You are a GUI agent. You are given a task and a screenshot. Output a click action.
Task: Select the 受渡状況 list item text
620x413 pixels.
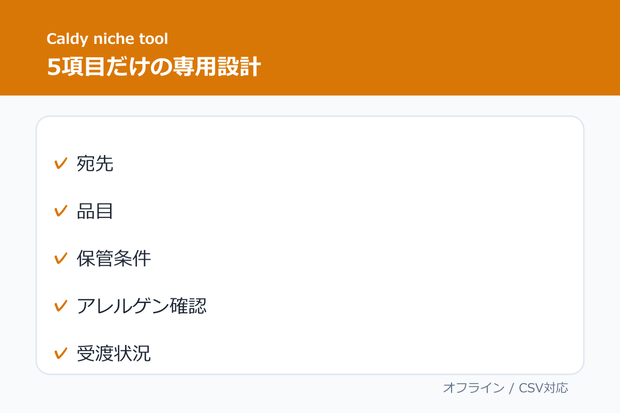click(114, 353)
